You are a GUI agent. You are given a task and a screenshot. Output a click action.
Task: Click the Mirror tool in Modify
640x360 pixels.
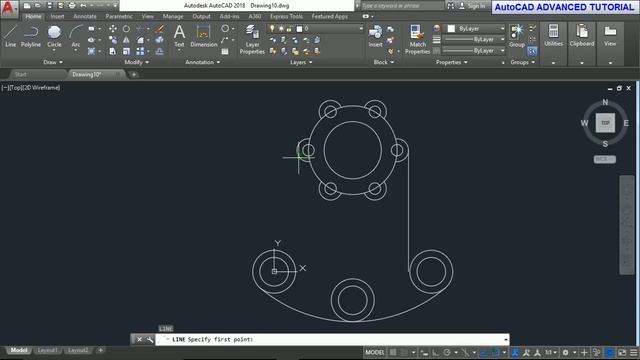(127, 40)
